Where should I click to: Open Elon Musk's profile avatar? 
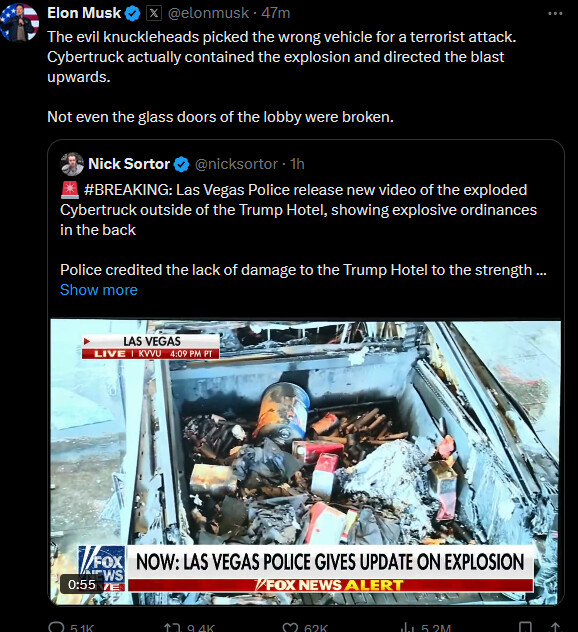point(19,22)
